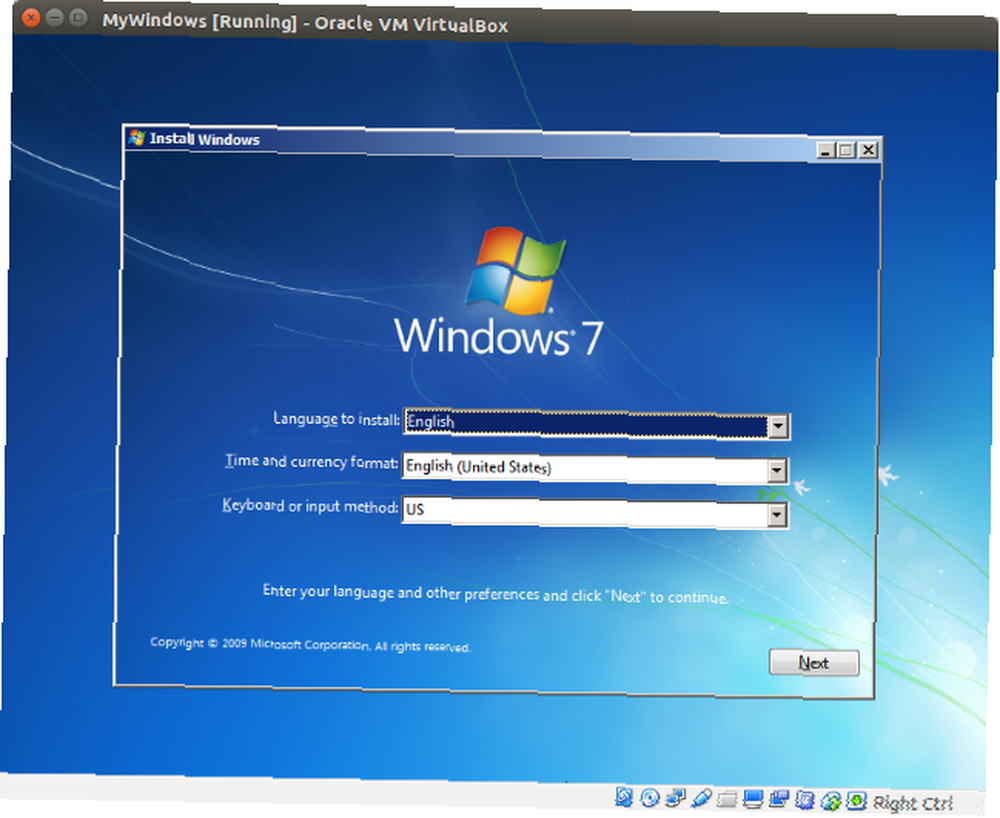
Task: Click the display monitor status icon
Action: coord(753,799)
